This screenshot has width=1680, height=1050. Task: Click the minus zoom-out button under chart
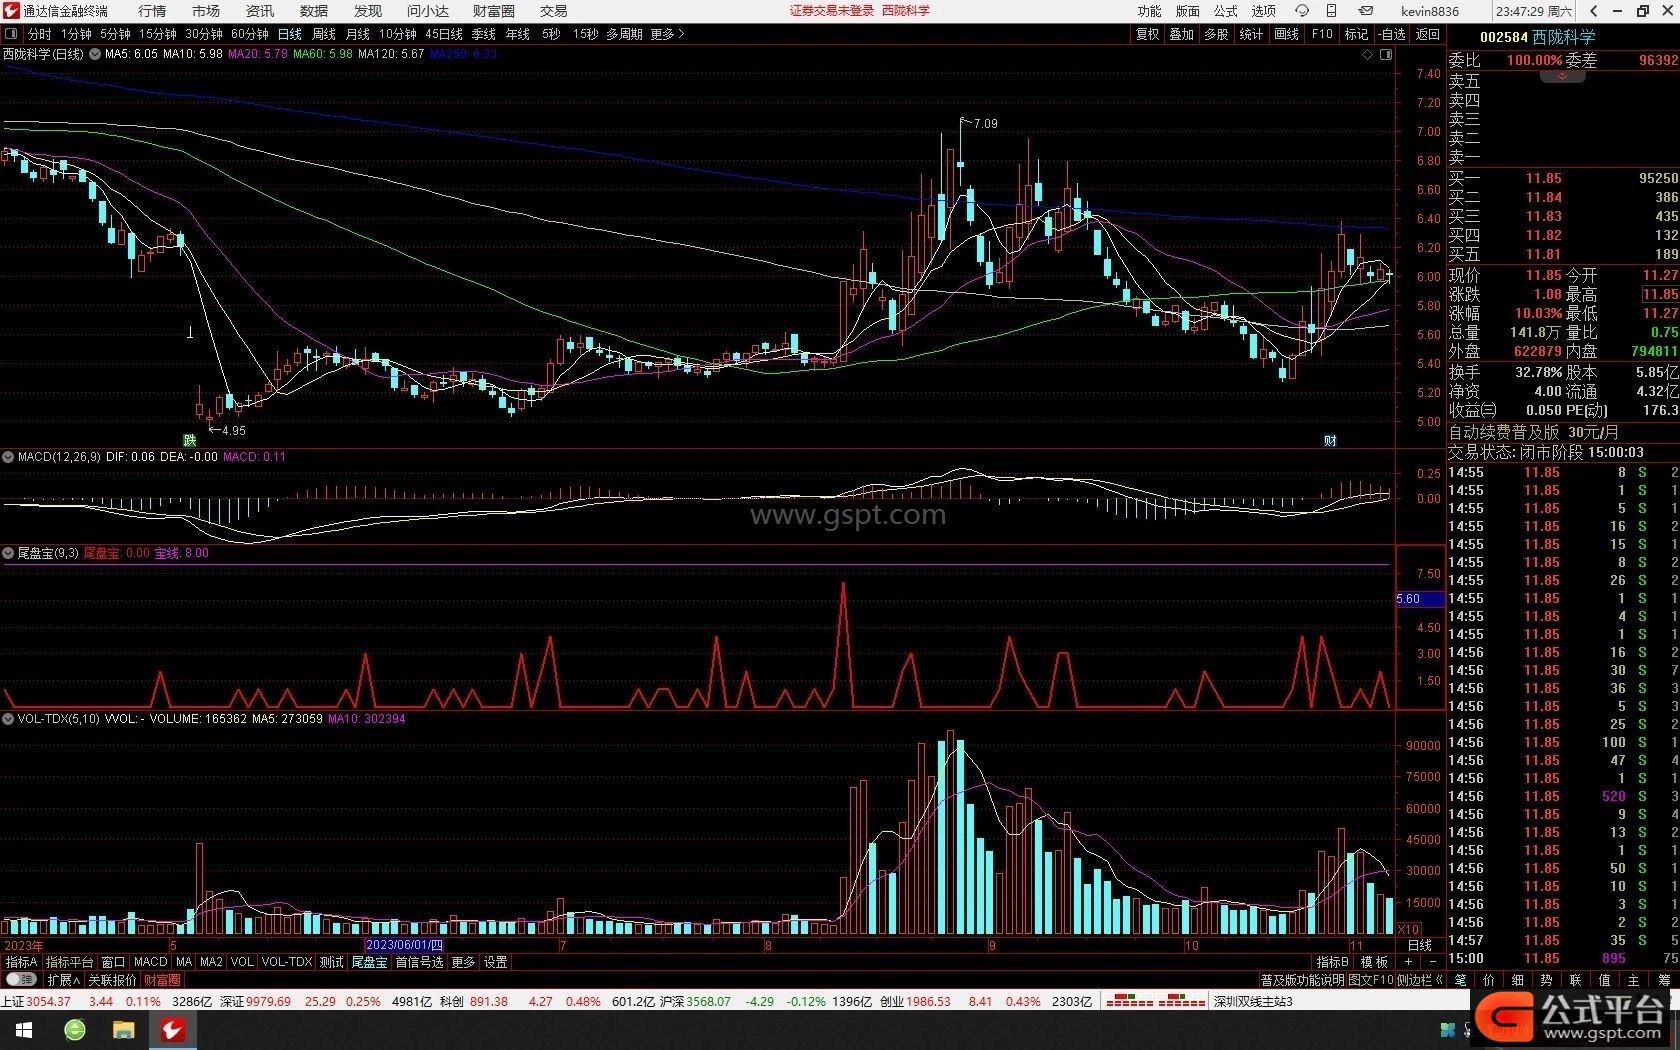tap(1432, 962)
